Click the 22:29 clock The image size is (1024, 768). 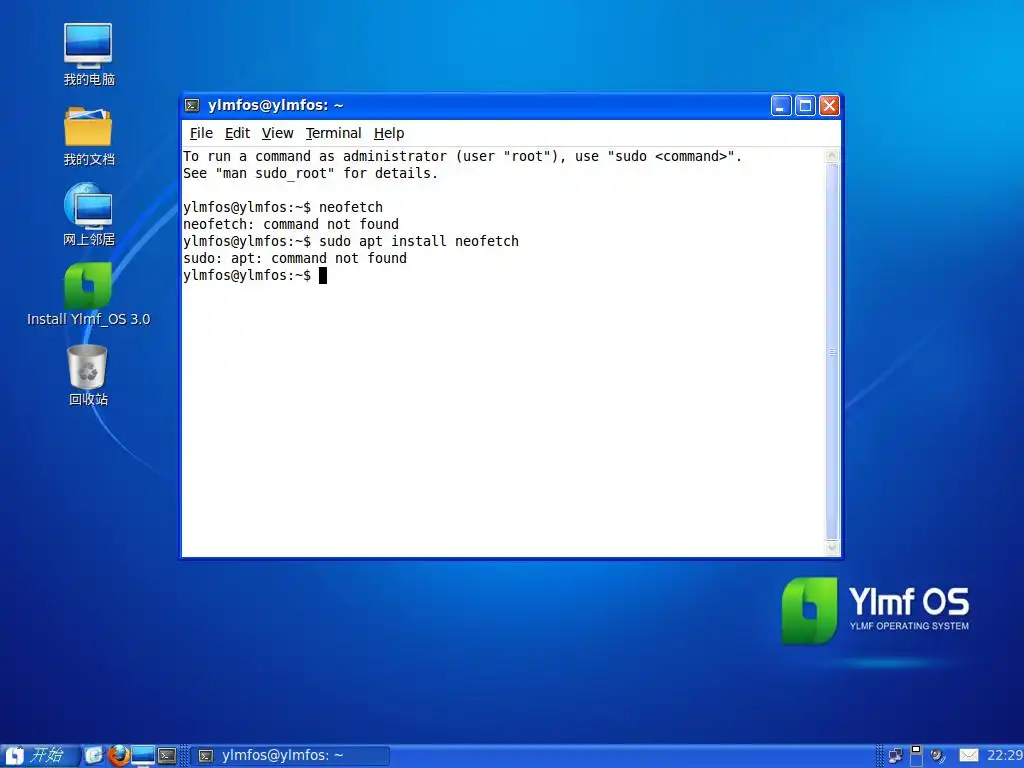[1005, 756]
